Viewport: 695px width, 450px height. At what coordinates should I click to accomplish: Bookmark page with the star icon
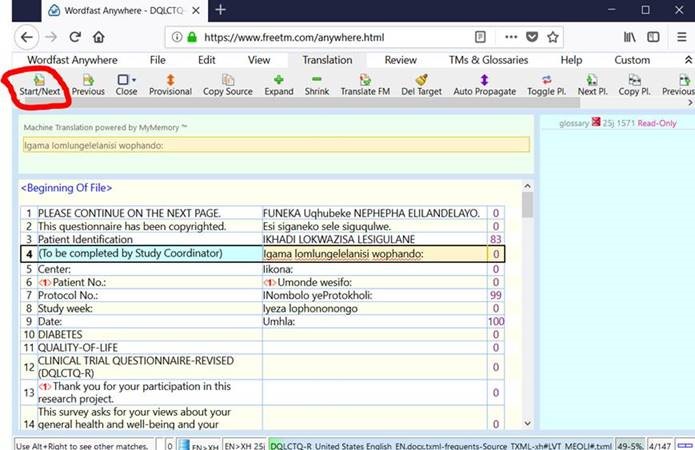(x=553, y=37)
